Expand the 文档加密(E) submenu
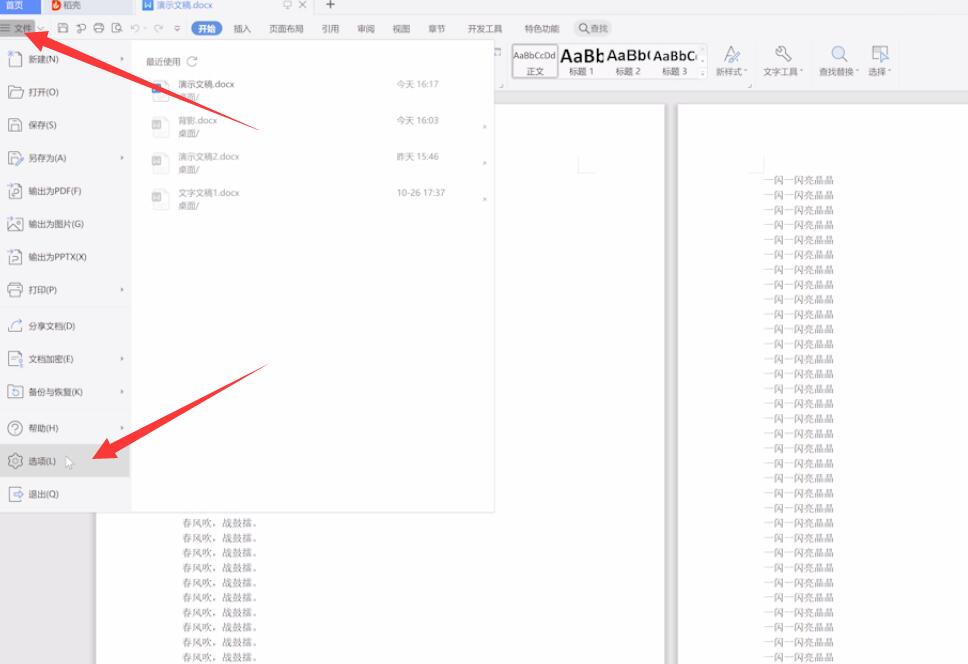This screenshot has width=968, height=664. pos(65,359)
